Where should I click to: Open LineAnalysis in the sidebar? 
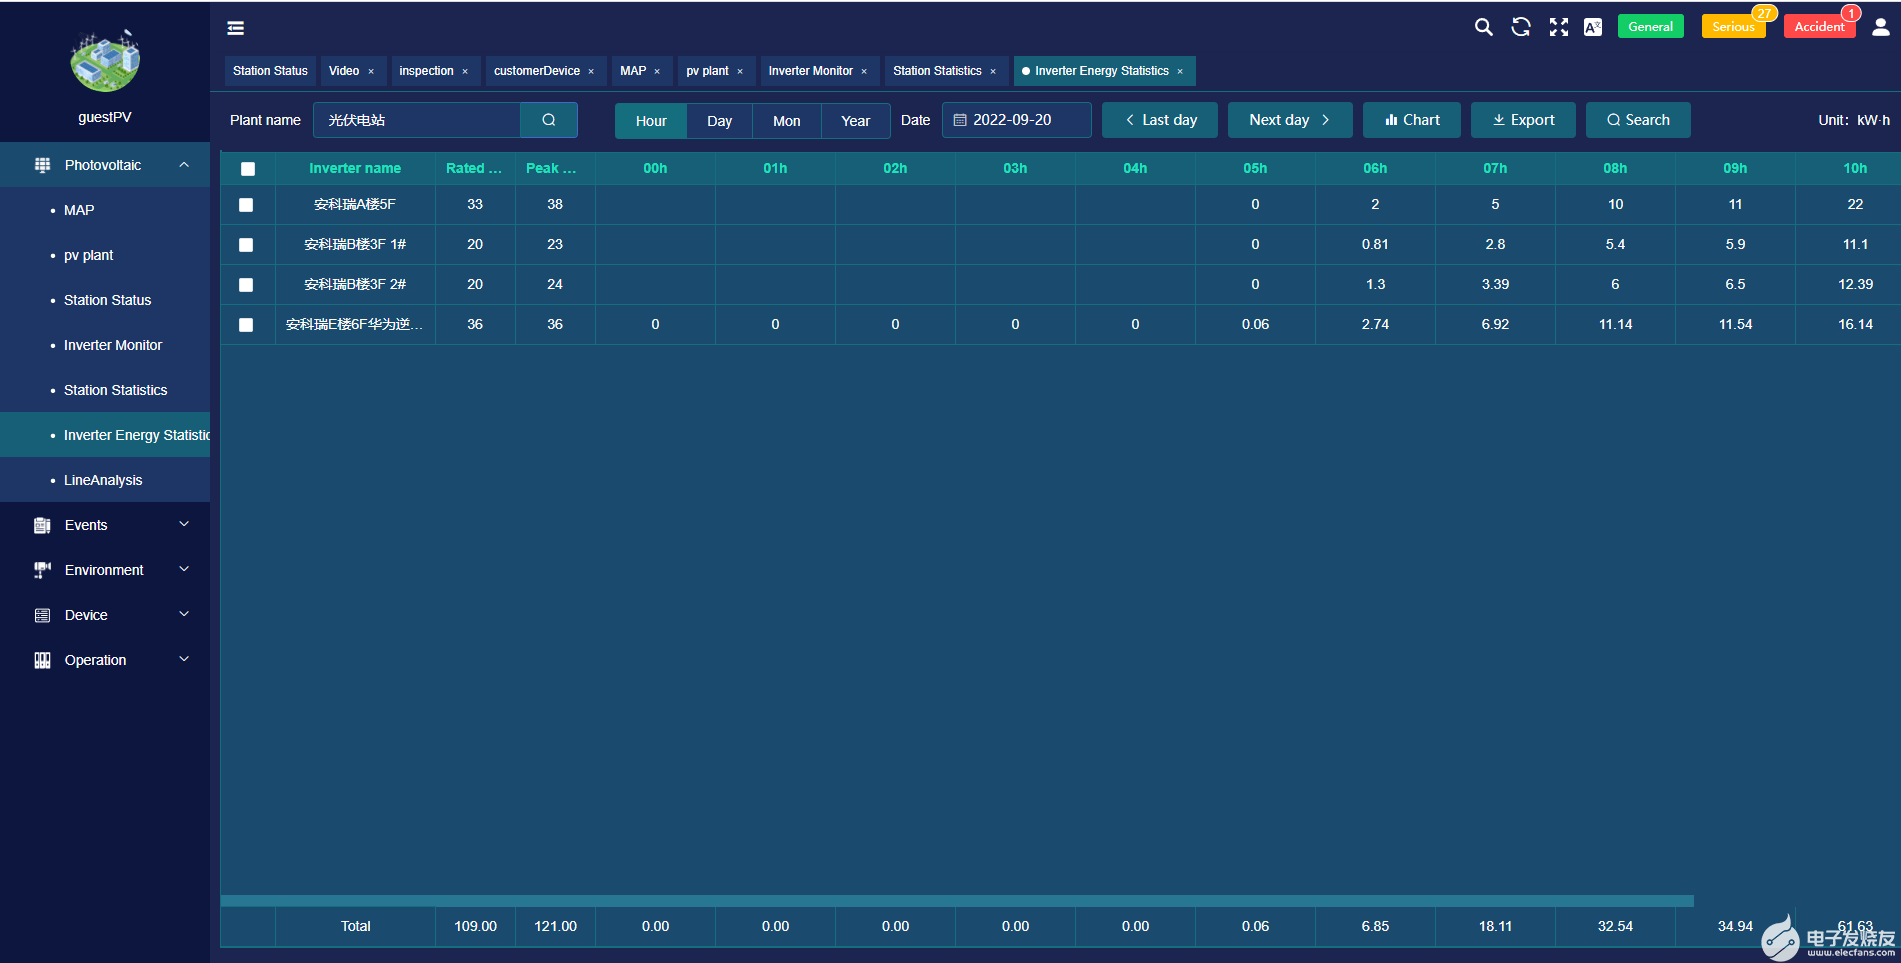tap(103, 480)
